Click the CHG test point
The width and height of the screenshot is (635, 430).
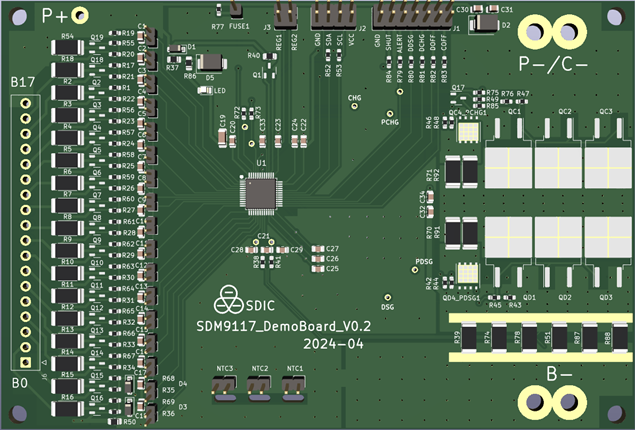click(x=354, y=106)
